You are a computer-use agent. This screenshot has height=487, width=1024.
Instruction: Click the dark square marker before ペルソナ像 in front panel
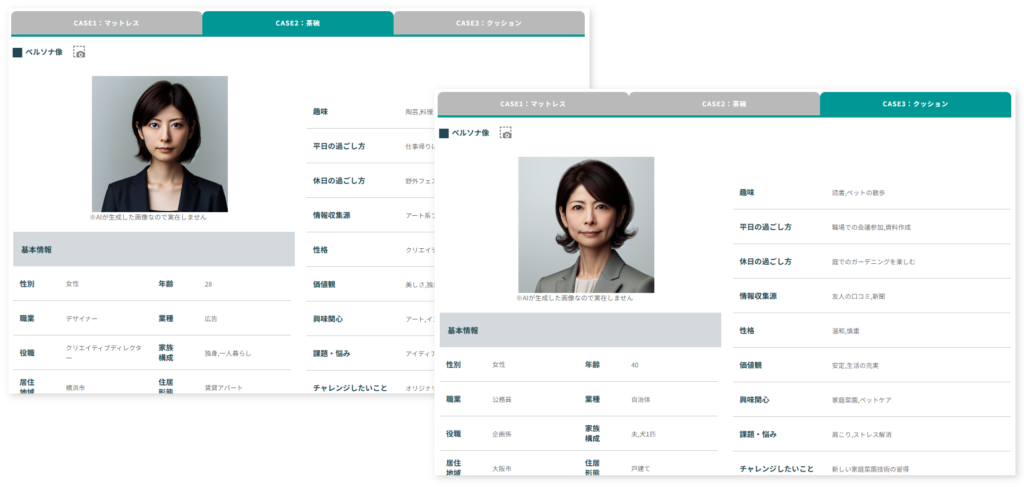pyautogui.click(x=443, y=133)
